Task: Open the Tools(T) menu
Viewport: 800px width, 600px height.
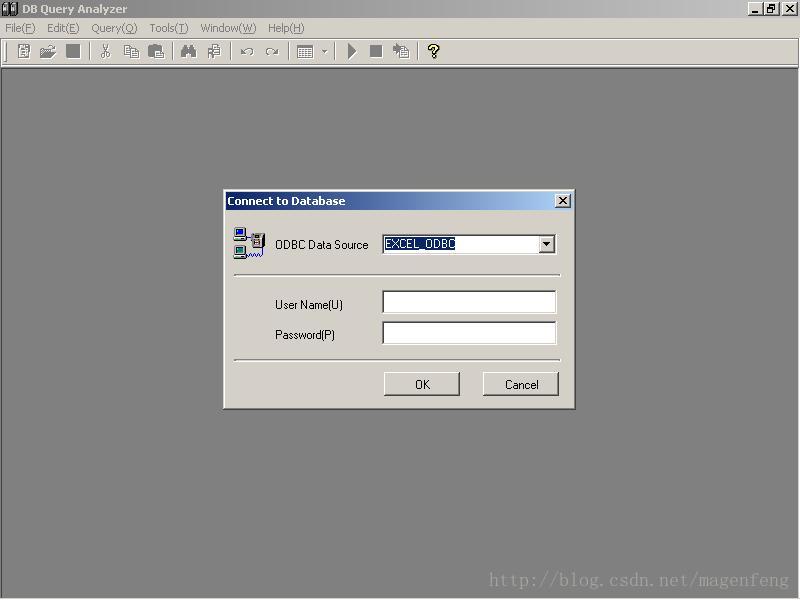Action: pos(169,28)
